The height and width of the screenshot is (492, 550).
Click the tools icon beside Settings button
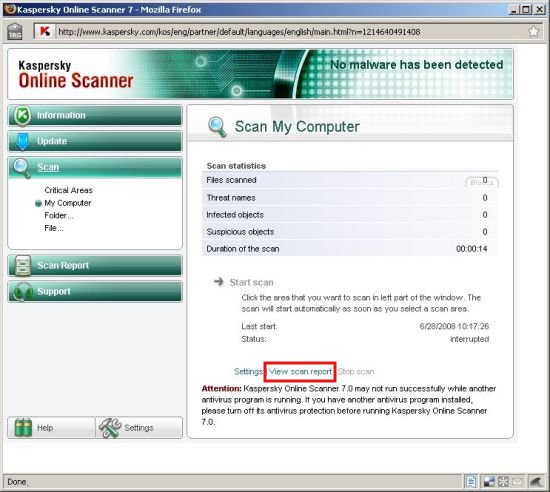tap(110, 427)
